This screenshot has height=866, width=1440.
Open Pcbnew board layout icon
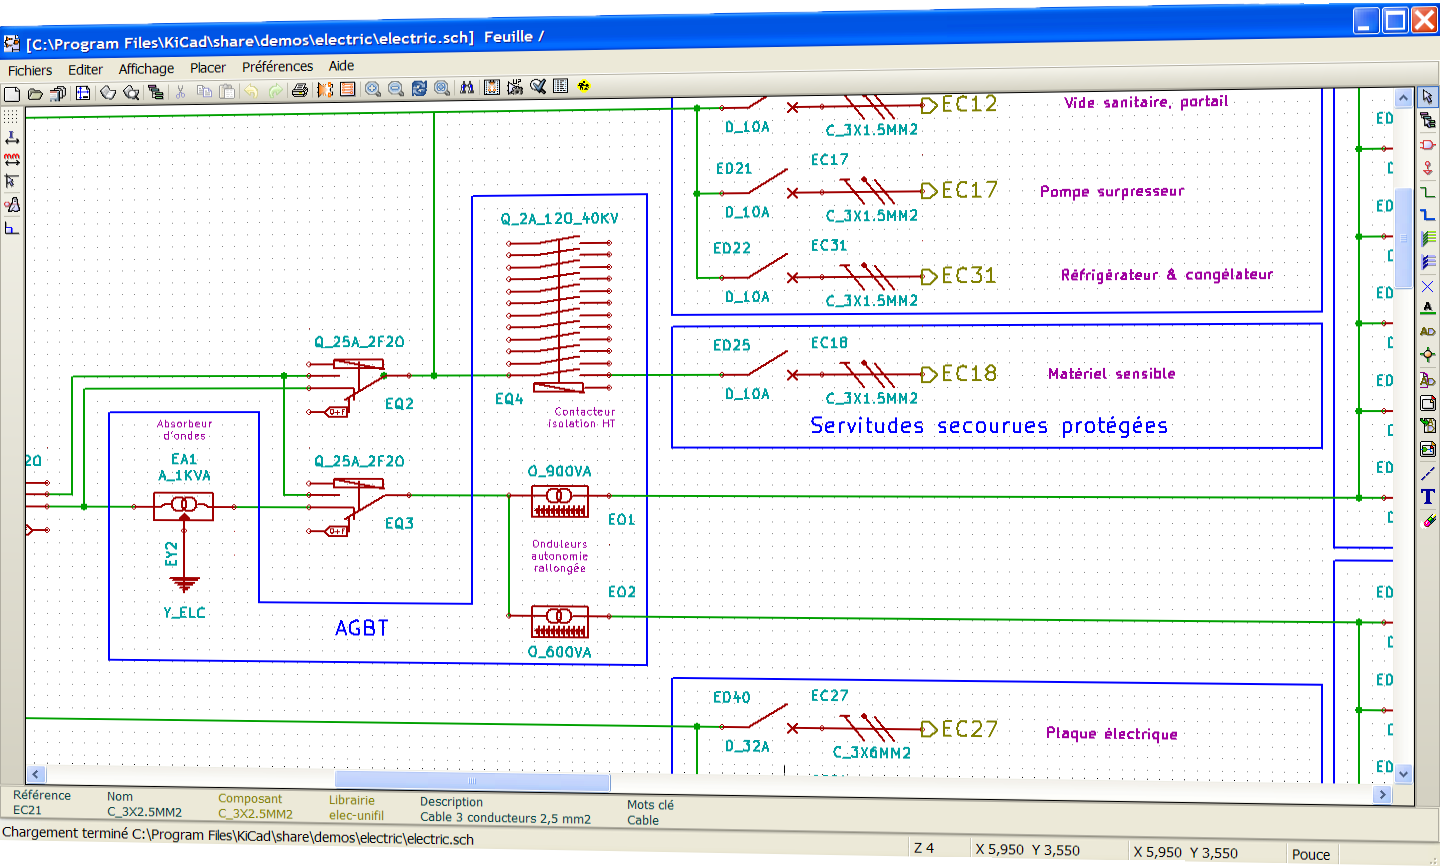[x=348, y=89]
